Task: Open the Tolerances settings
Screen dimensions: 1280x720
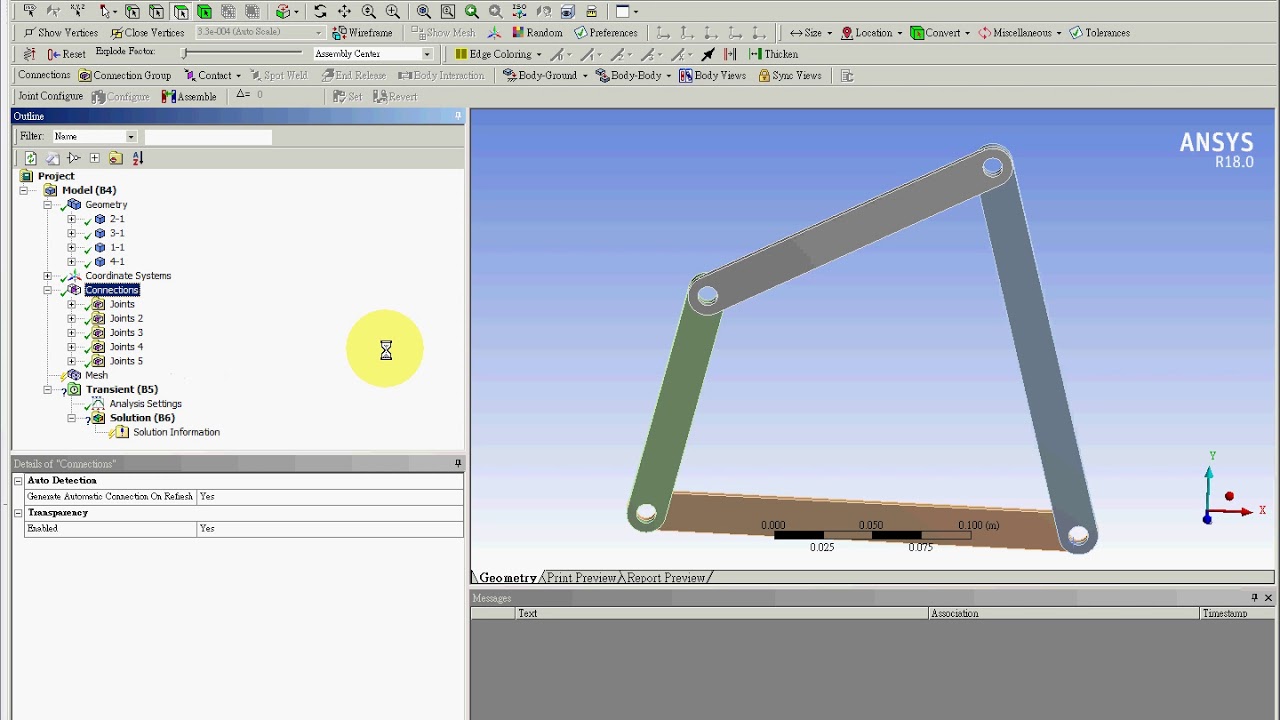Action: coord(1099,32)
